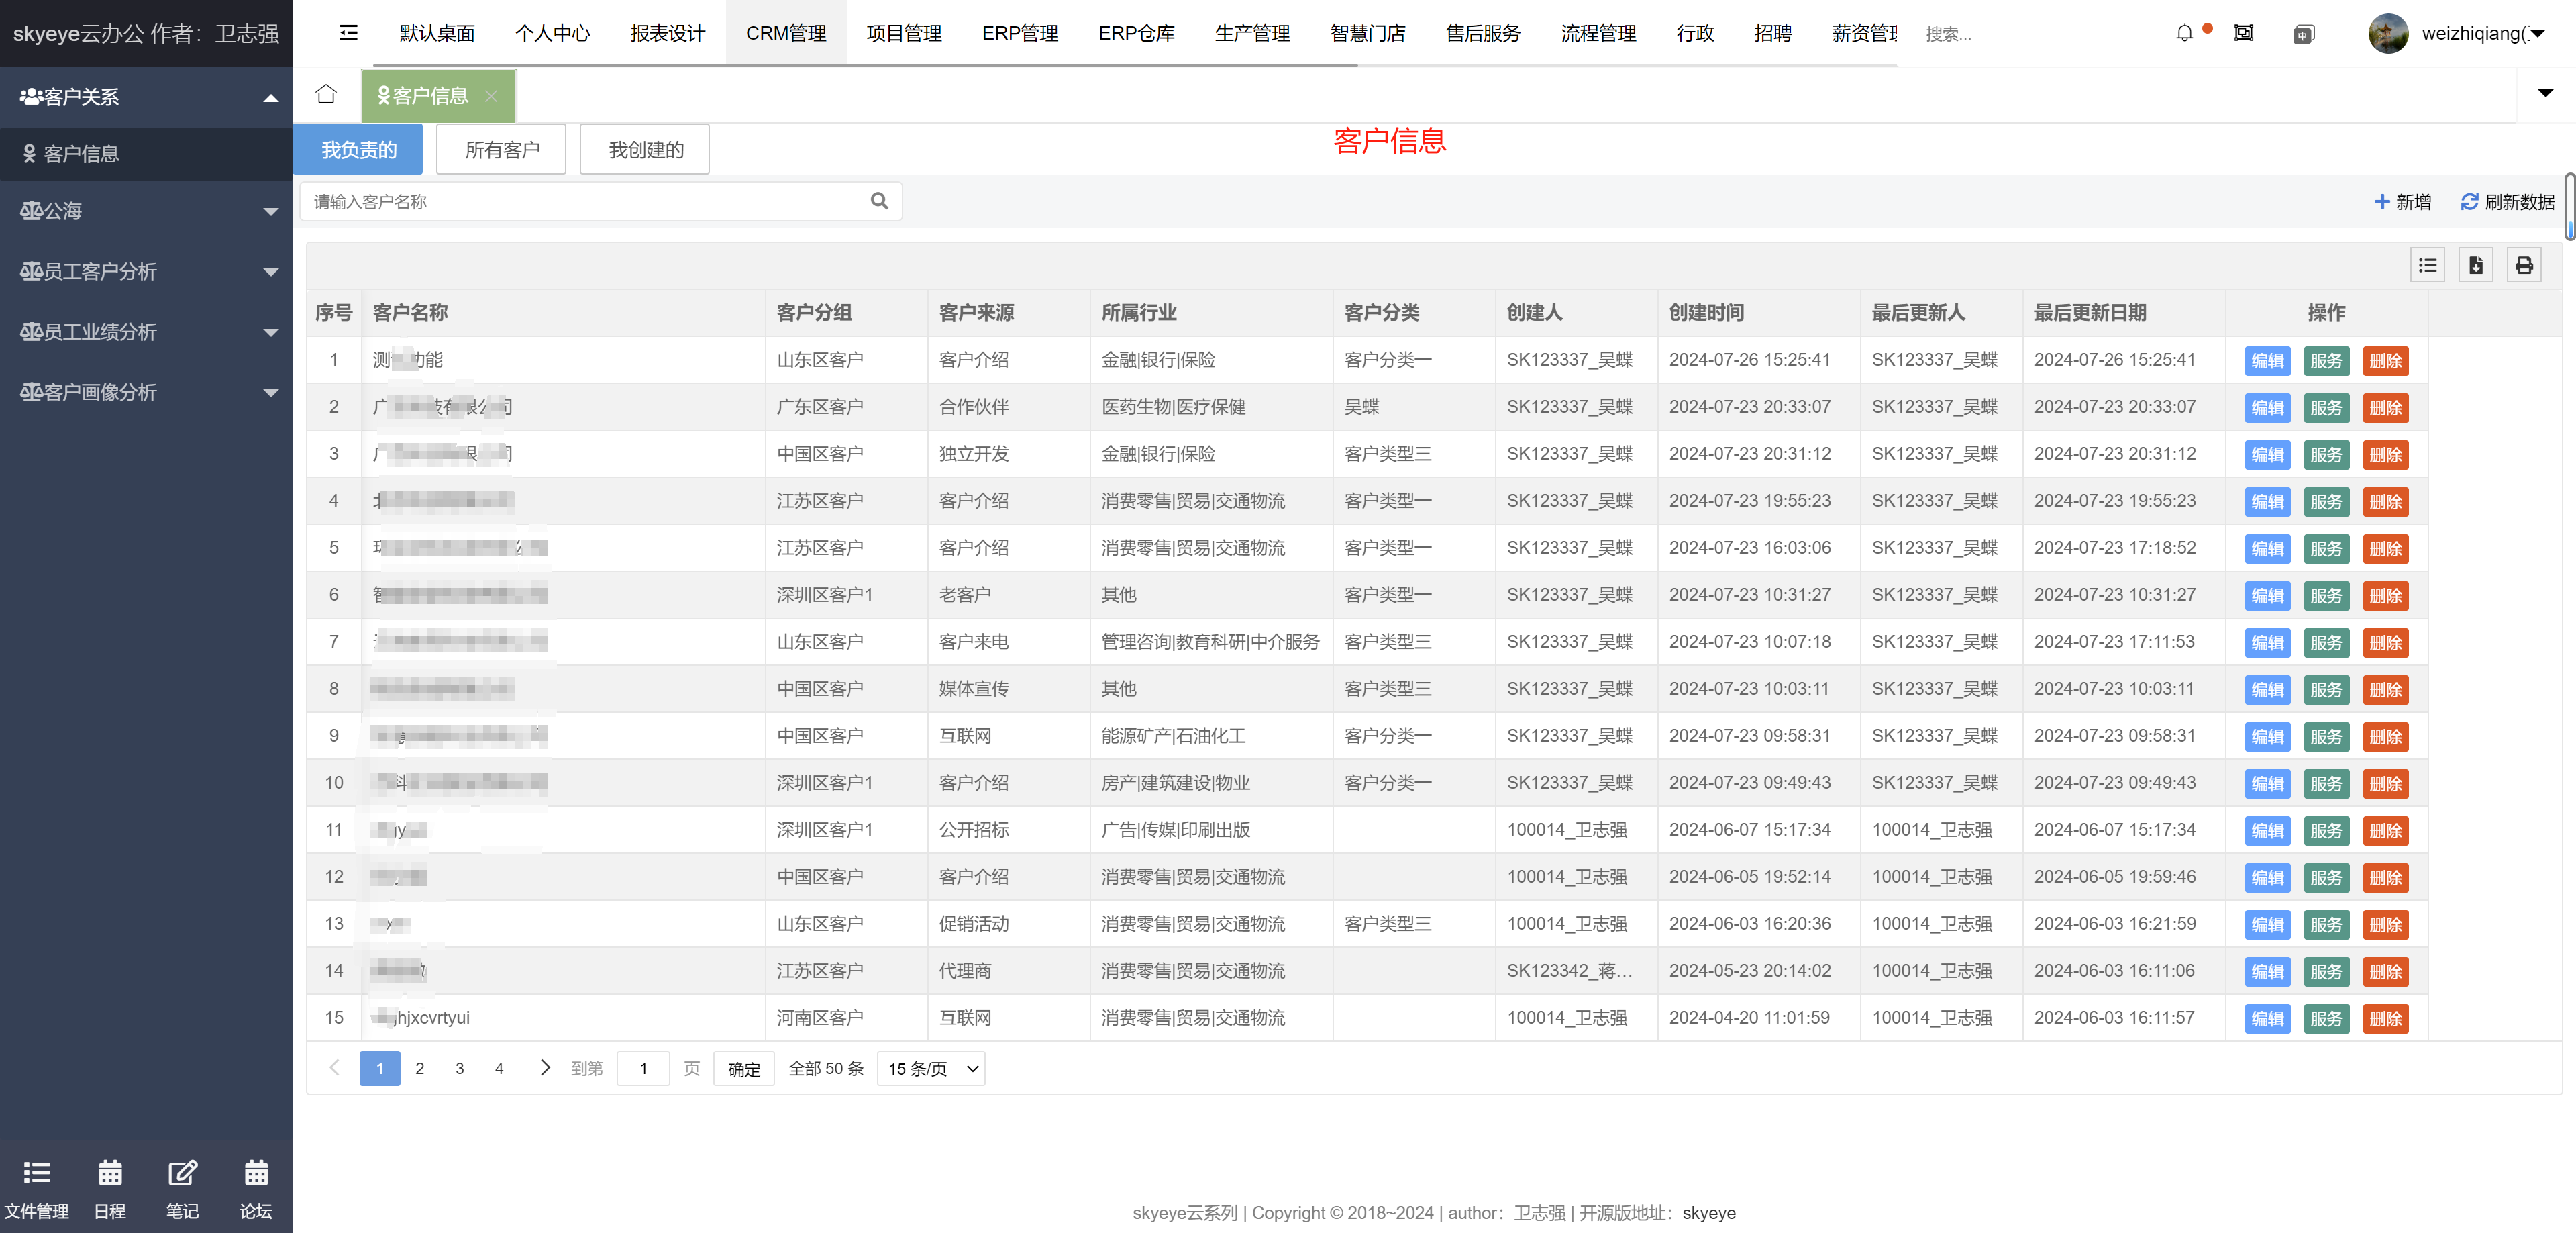Click the search magnifier icon
The width and height of the screenshot is (2576, 1233).
tap(879, 201)
